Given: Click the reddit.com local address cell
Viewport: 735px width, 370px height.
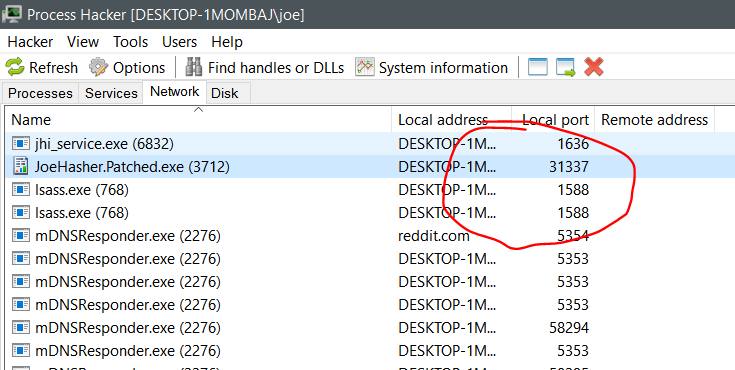Looking at the screenshot, I should coord(434,235).
